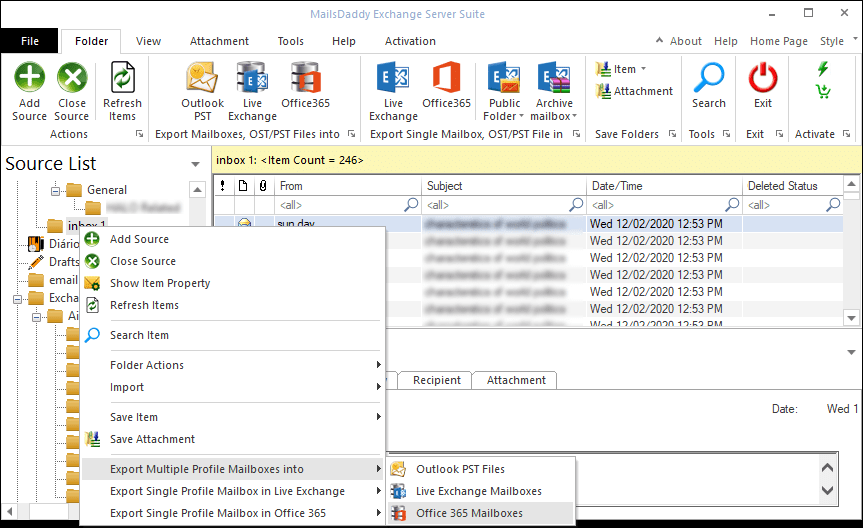This screenshot has height=528, width=863.
Task: Choose Search Item from context menu
Action: pyautogui.click(x=232, y=335)
